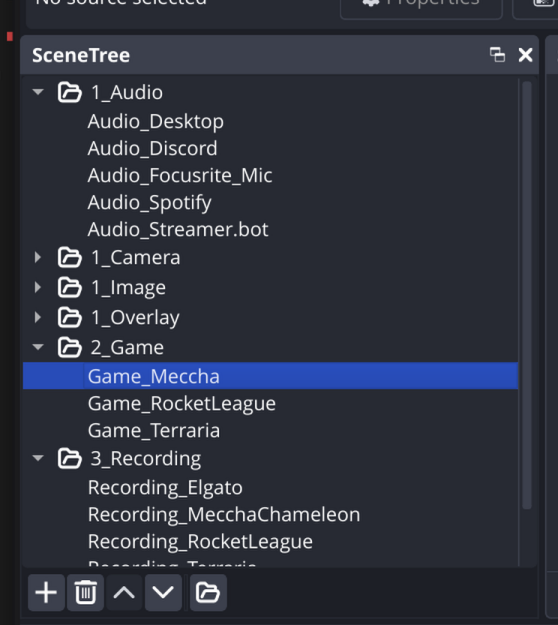
Task: Select the Game_RocketLeague scene
Action: 270,403
